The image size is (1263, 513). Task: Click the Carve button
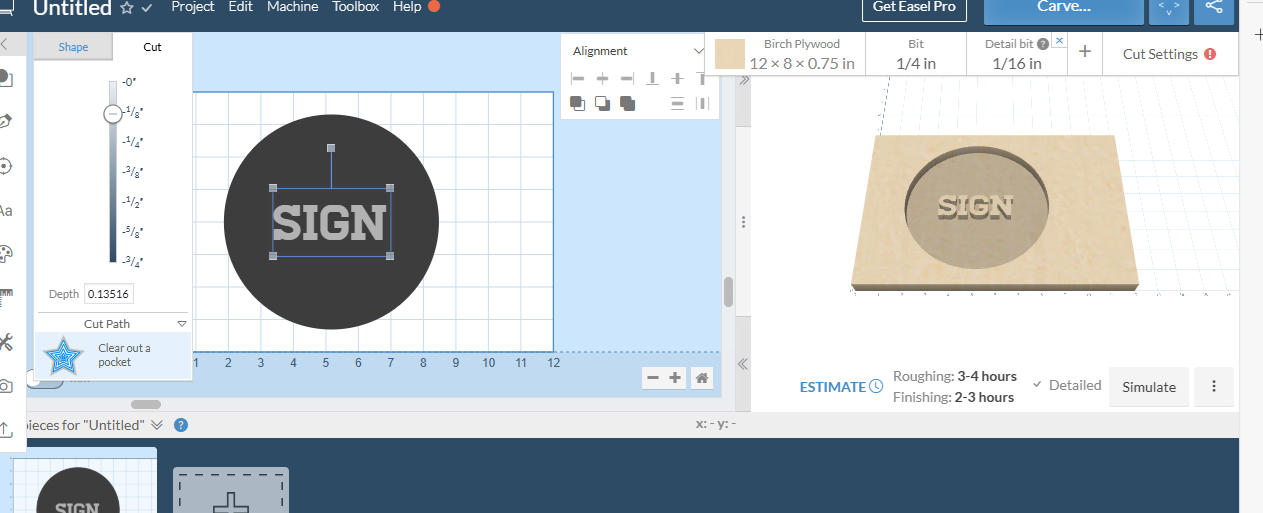tap(1063, 8)
